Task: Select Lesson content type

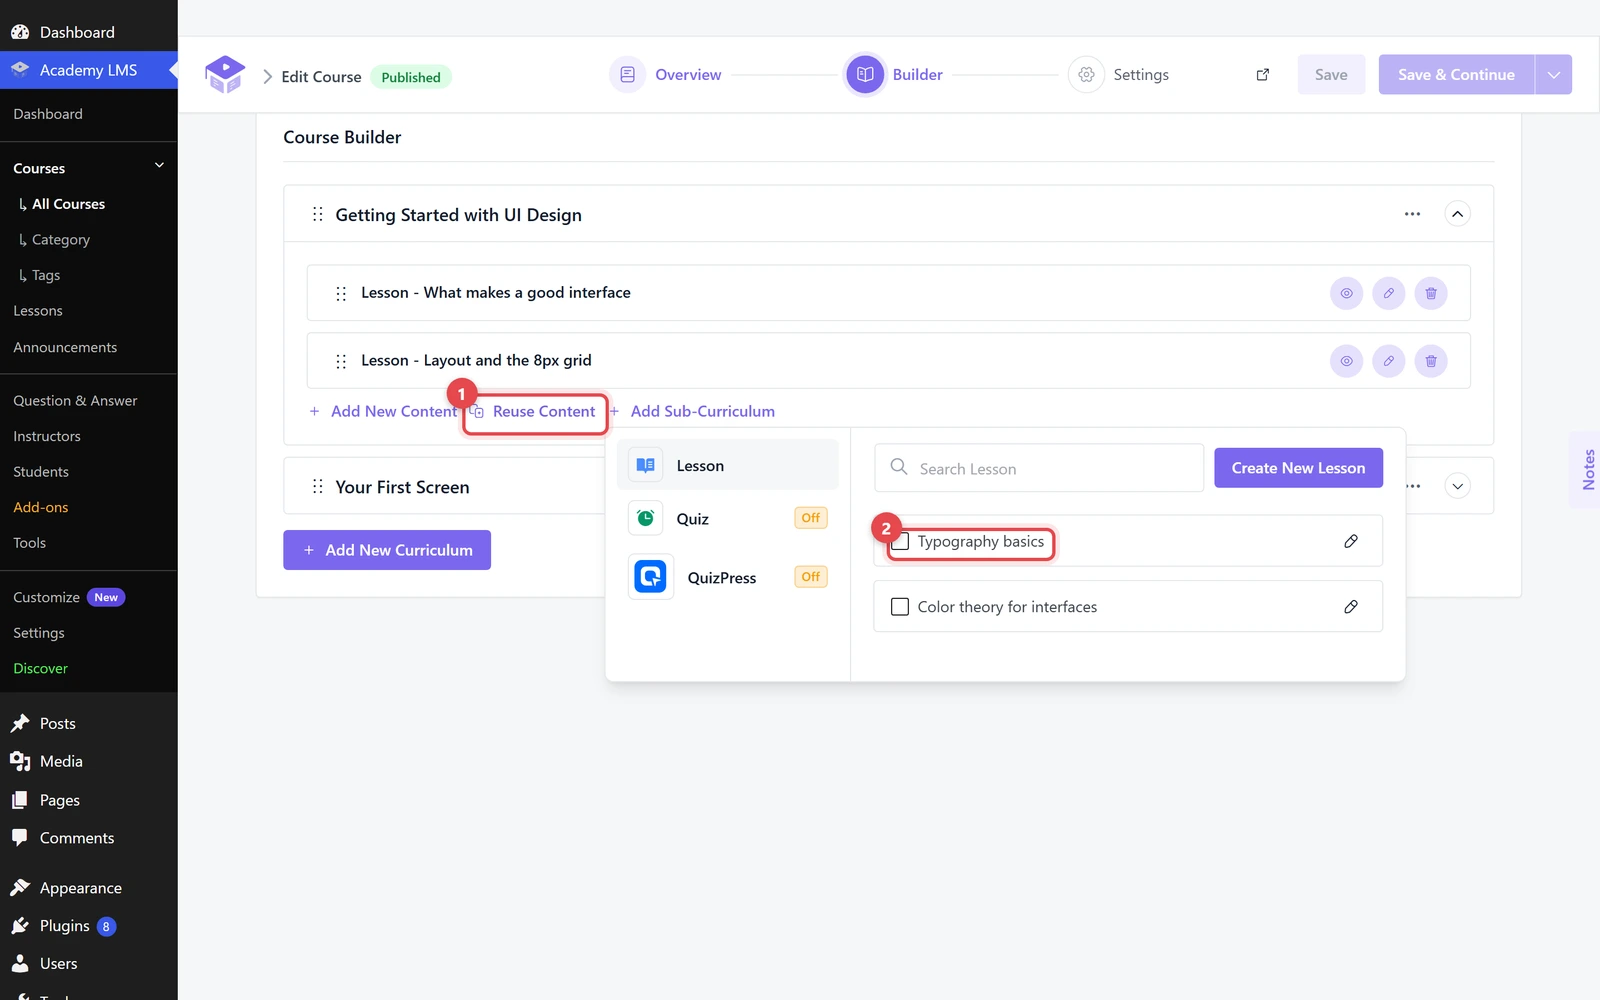Action: [x=728, y=465]
